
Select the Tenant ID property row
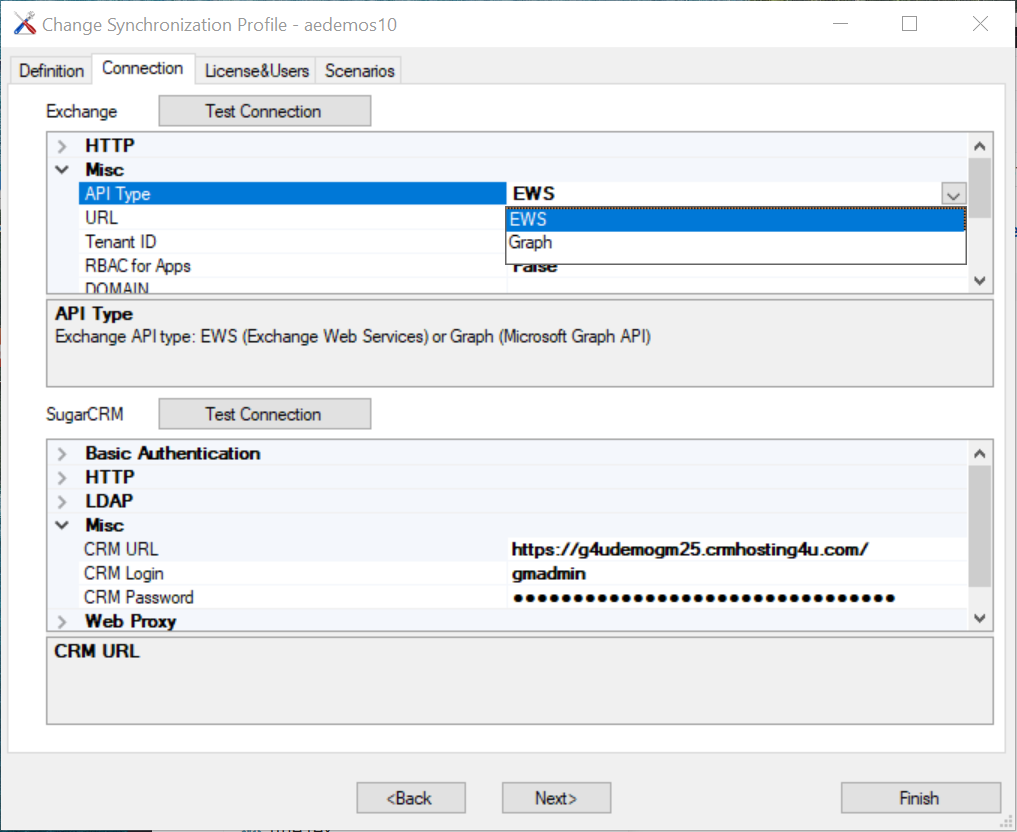pos(293,242)
